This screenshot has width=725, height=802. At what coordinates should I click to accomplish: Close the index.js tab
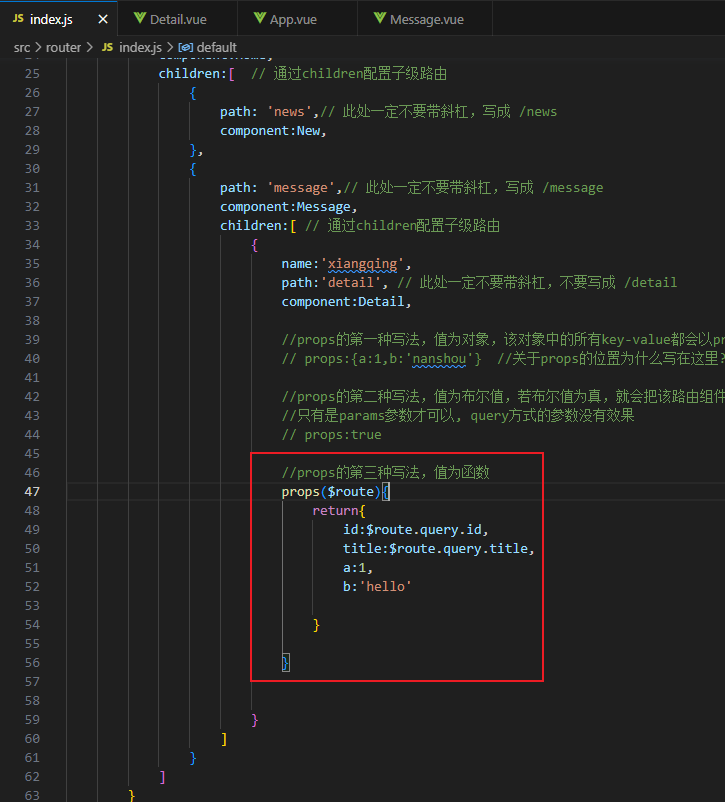click(103, 19)
